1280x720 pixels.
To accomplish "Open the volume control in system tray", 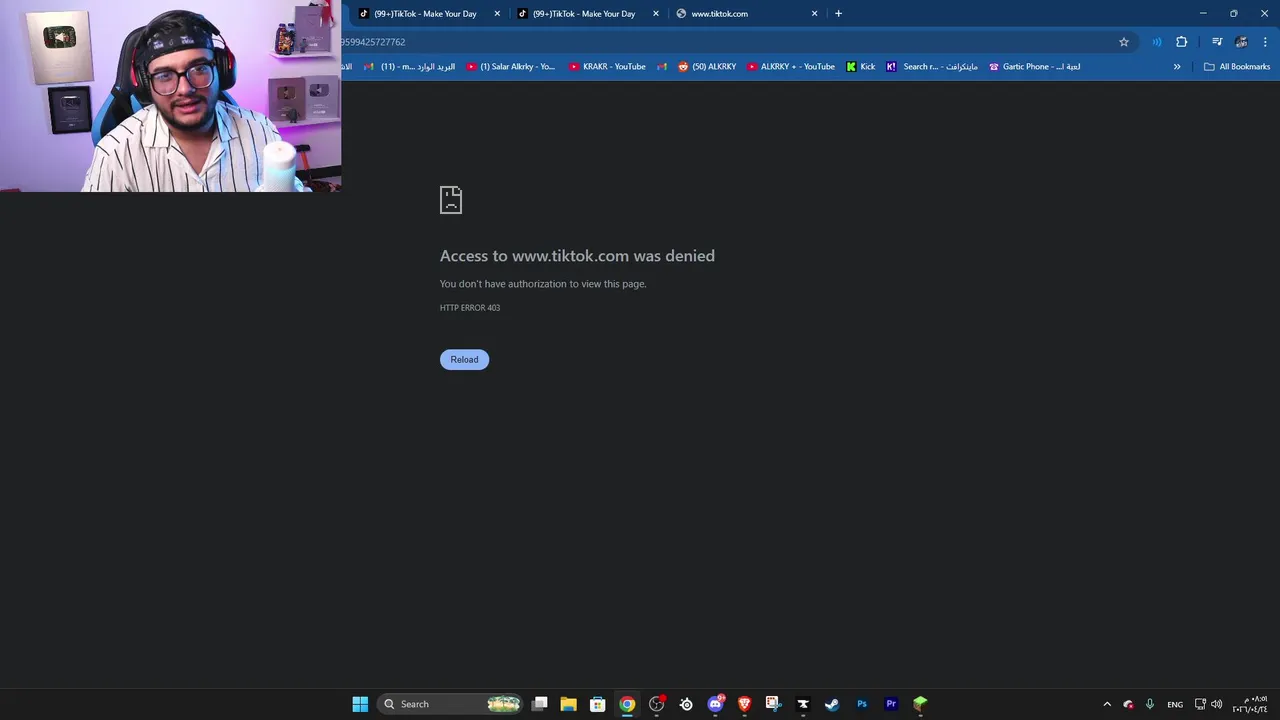I will point(1217,704).
